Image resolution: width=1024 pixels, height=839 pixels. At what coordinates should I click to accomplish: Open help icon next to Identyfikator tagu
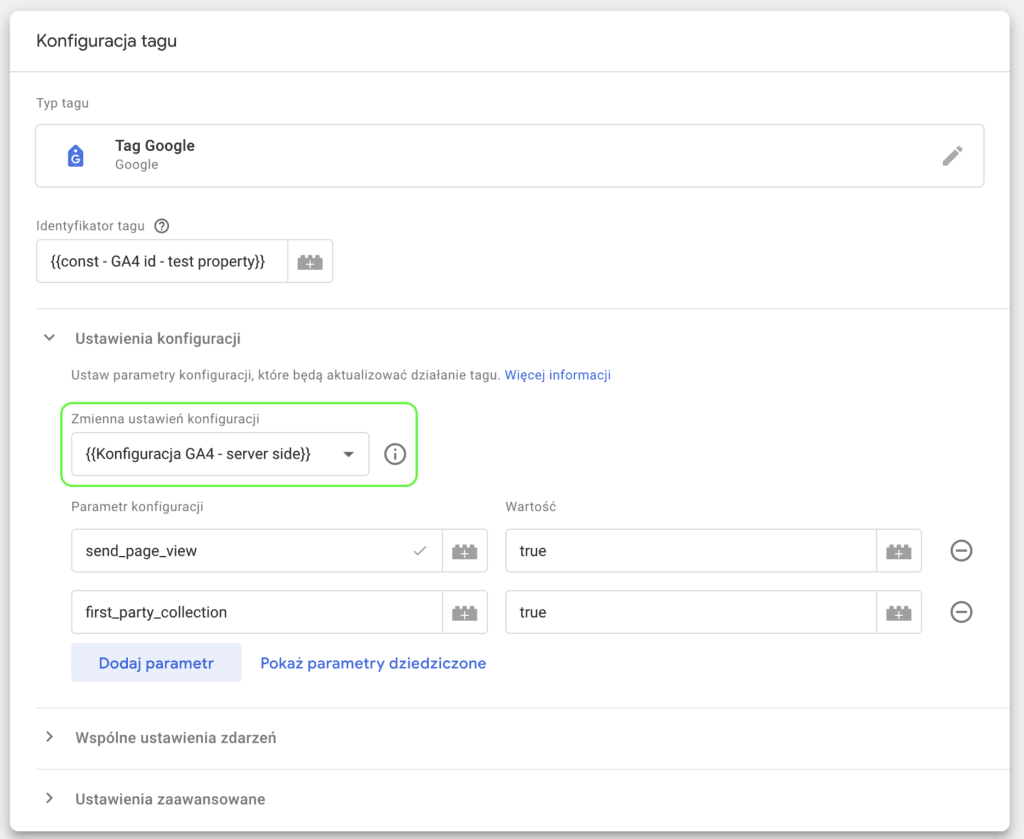161,226
